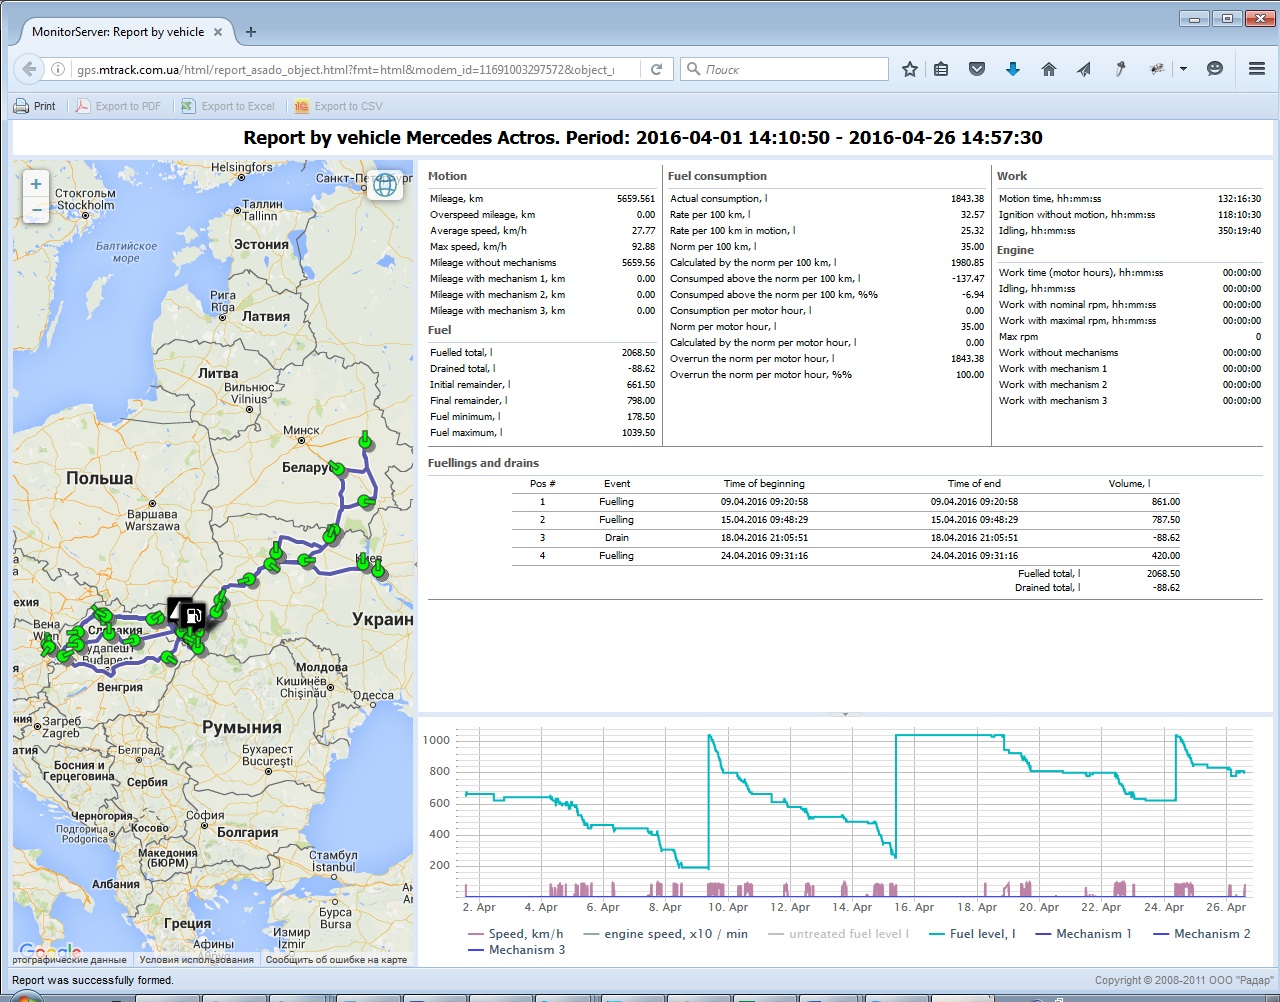This screenshot has height=1002, width=1280.
Task: Click the Fuel maximum value 1039.50
Action: (638, 433)
